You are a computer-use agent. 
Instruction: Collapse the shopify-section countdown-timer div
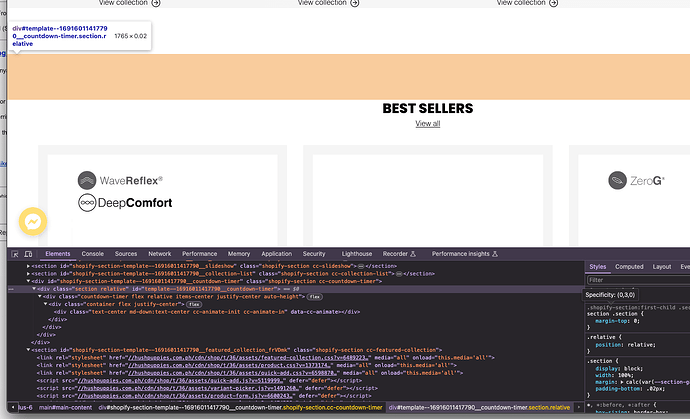coord(28,281)
